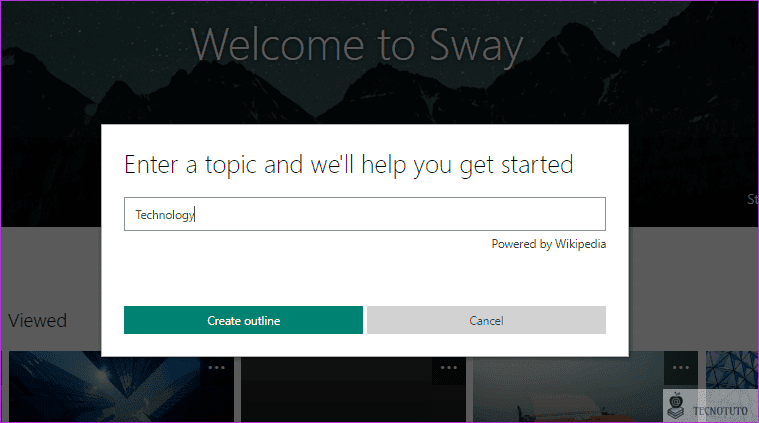Screen dimensions: 759x423
Task: Cancel the topic dialog
Action: (x=486, y=320)
